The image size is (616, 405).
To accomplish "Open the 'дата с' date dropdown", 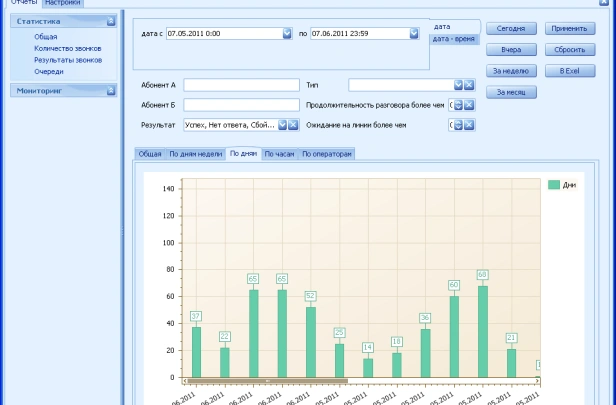I will click(286, 33).
